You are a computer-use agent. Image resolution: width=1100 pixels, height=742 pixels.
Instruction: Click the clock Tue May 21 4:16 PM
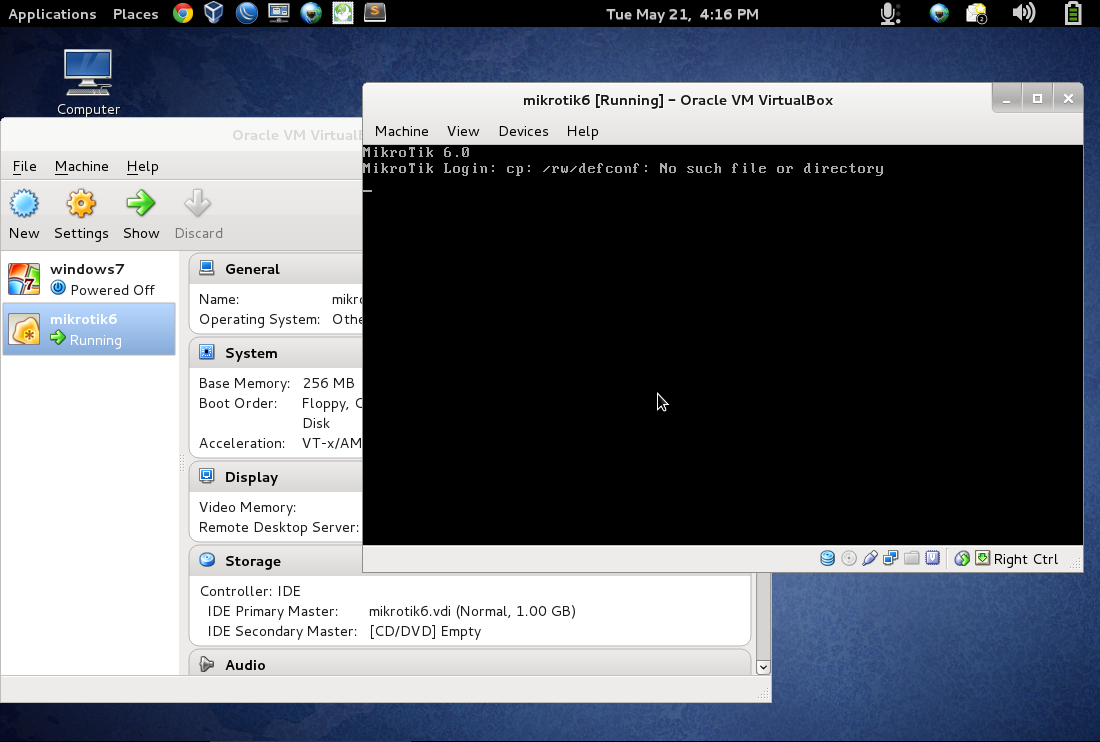[682, 14]
